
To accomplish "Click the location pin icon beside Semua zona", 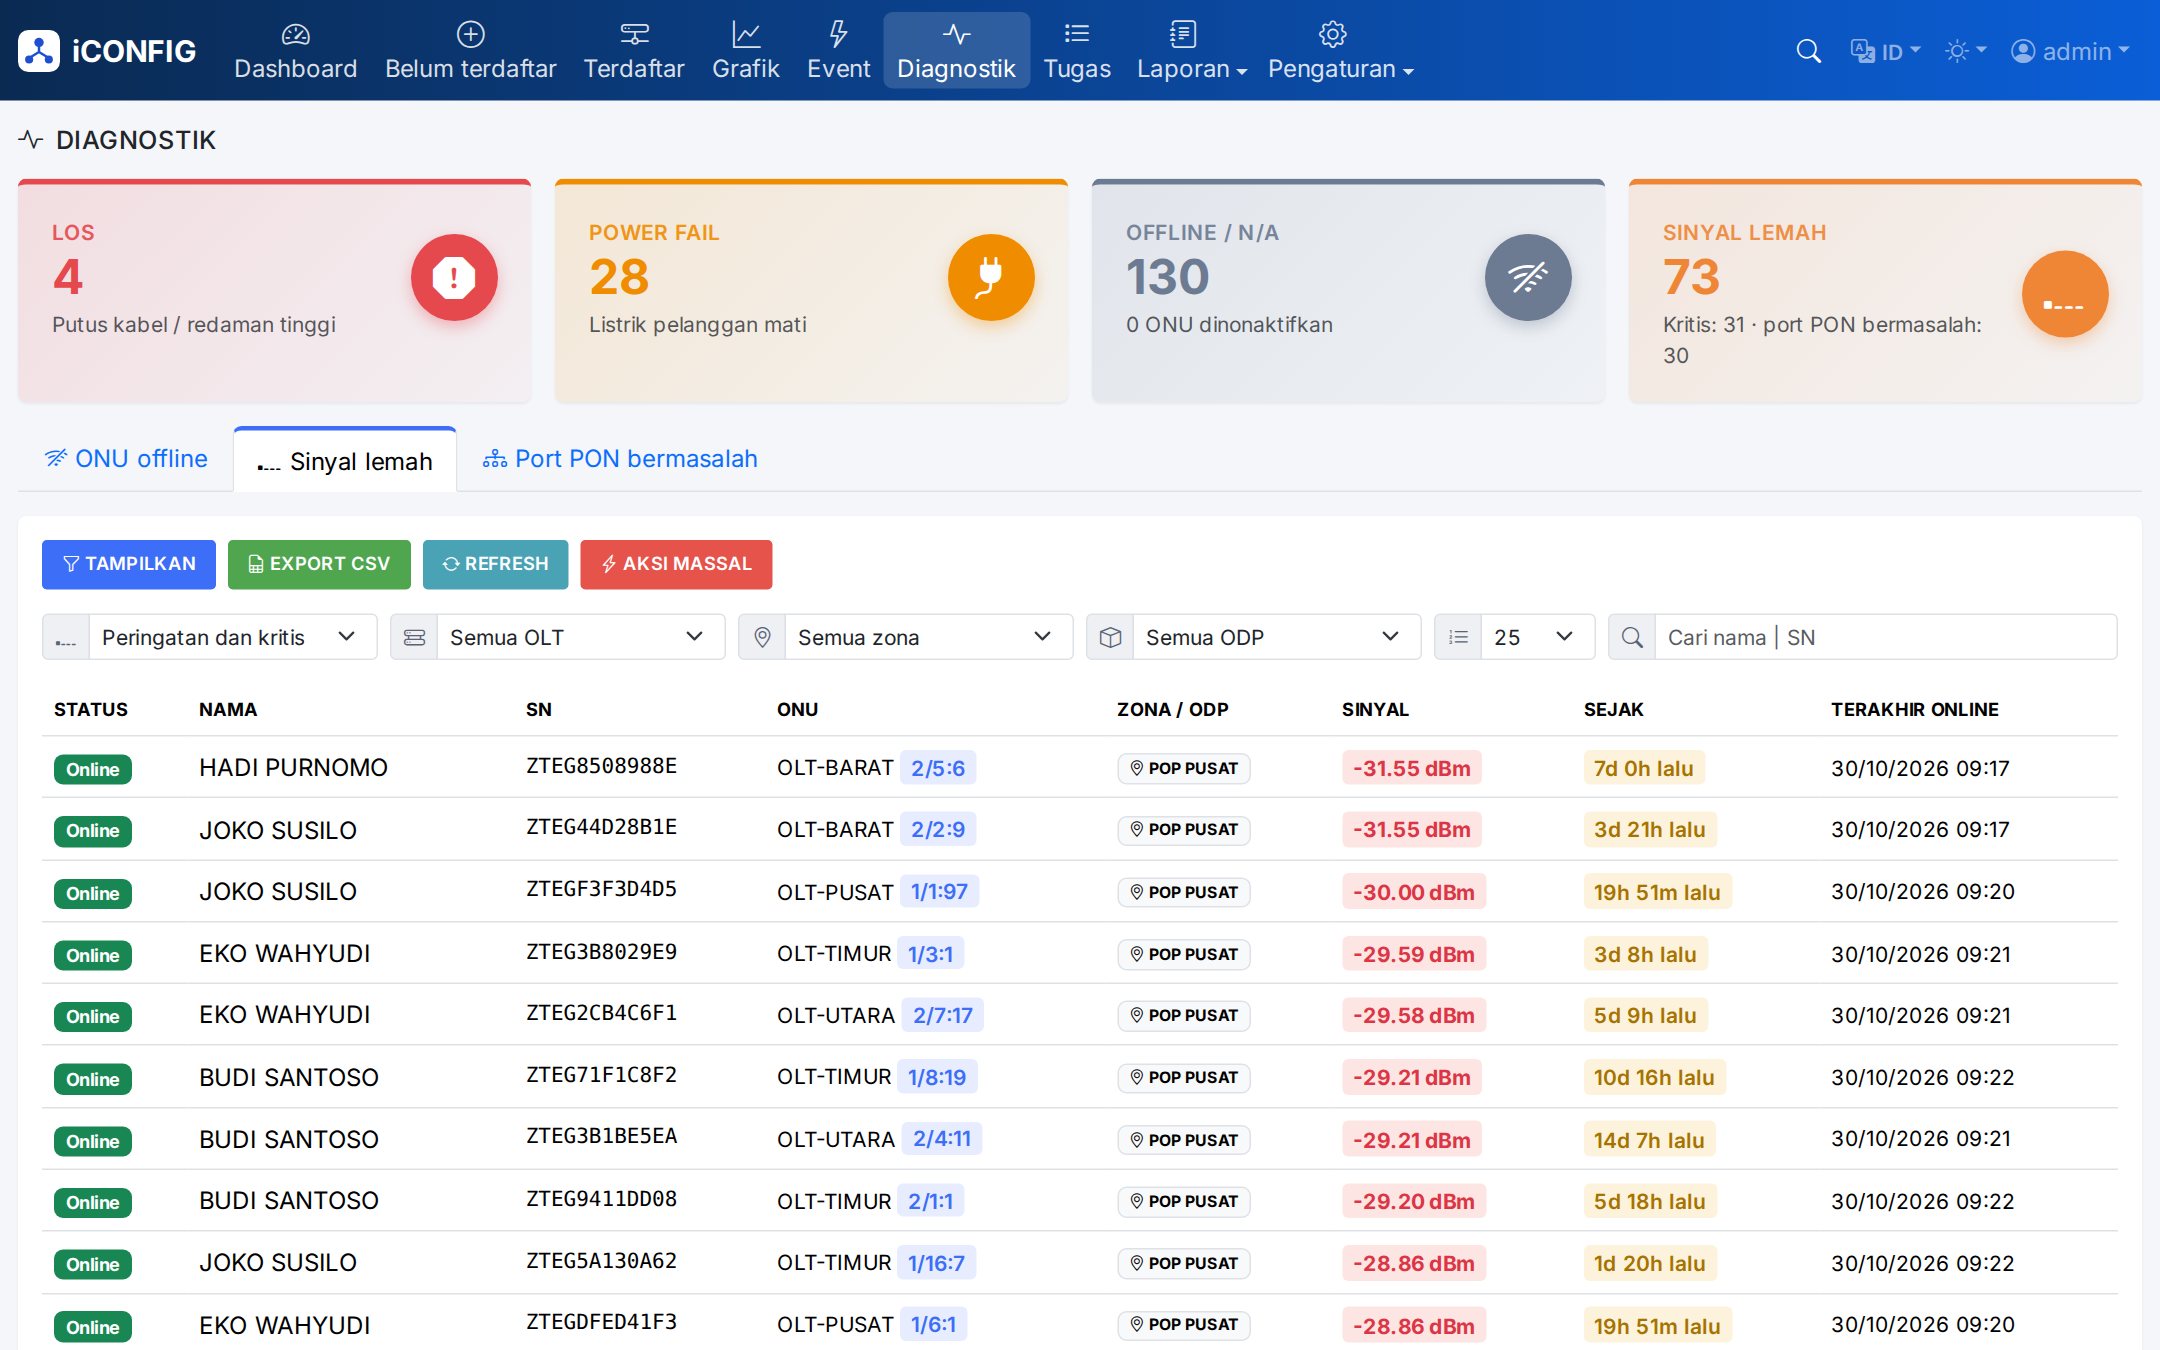I will tap(762, 637).
